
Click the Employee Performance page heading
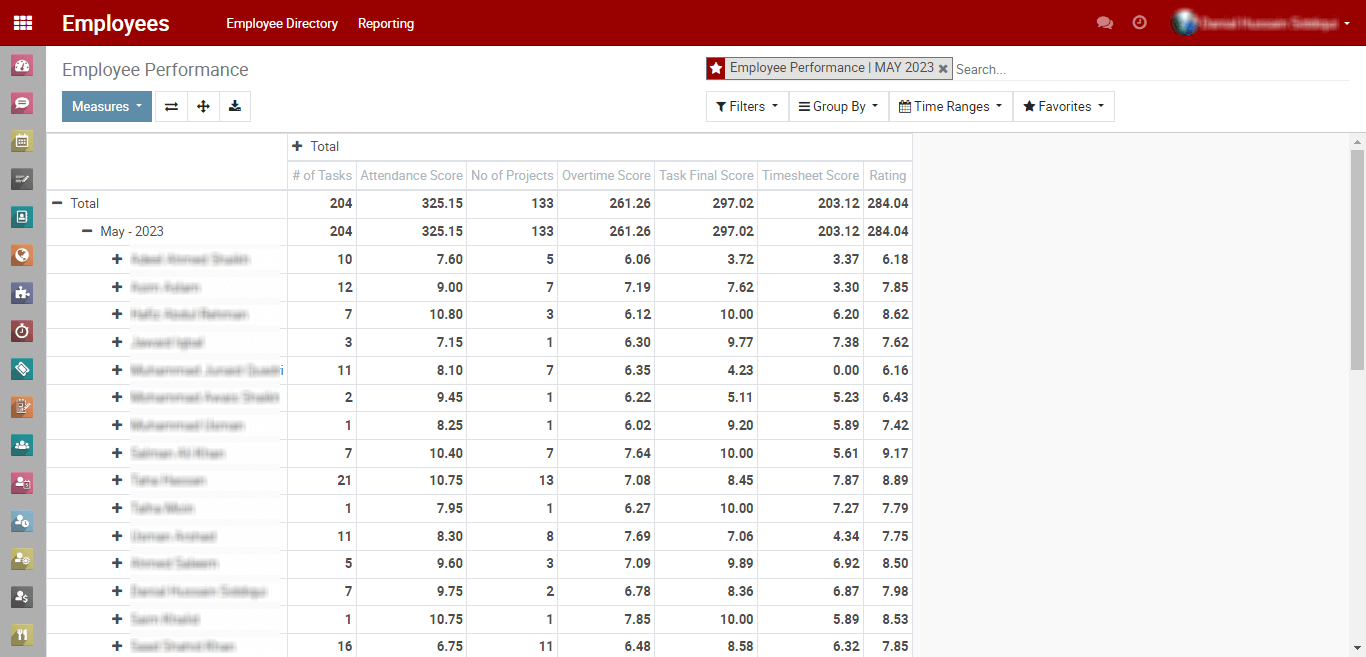(155, 70)
